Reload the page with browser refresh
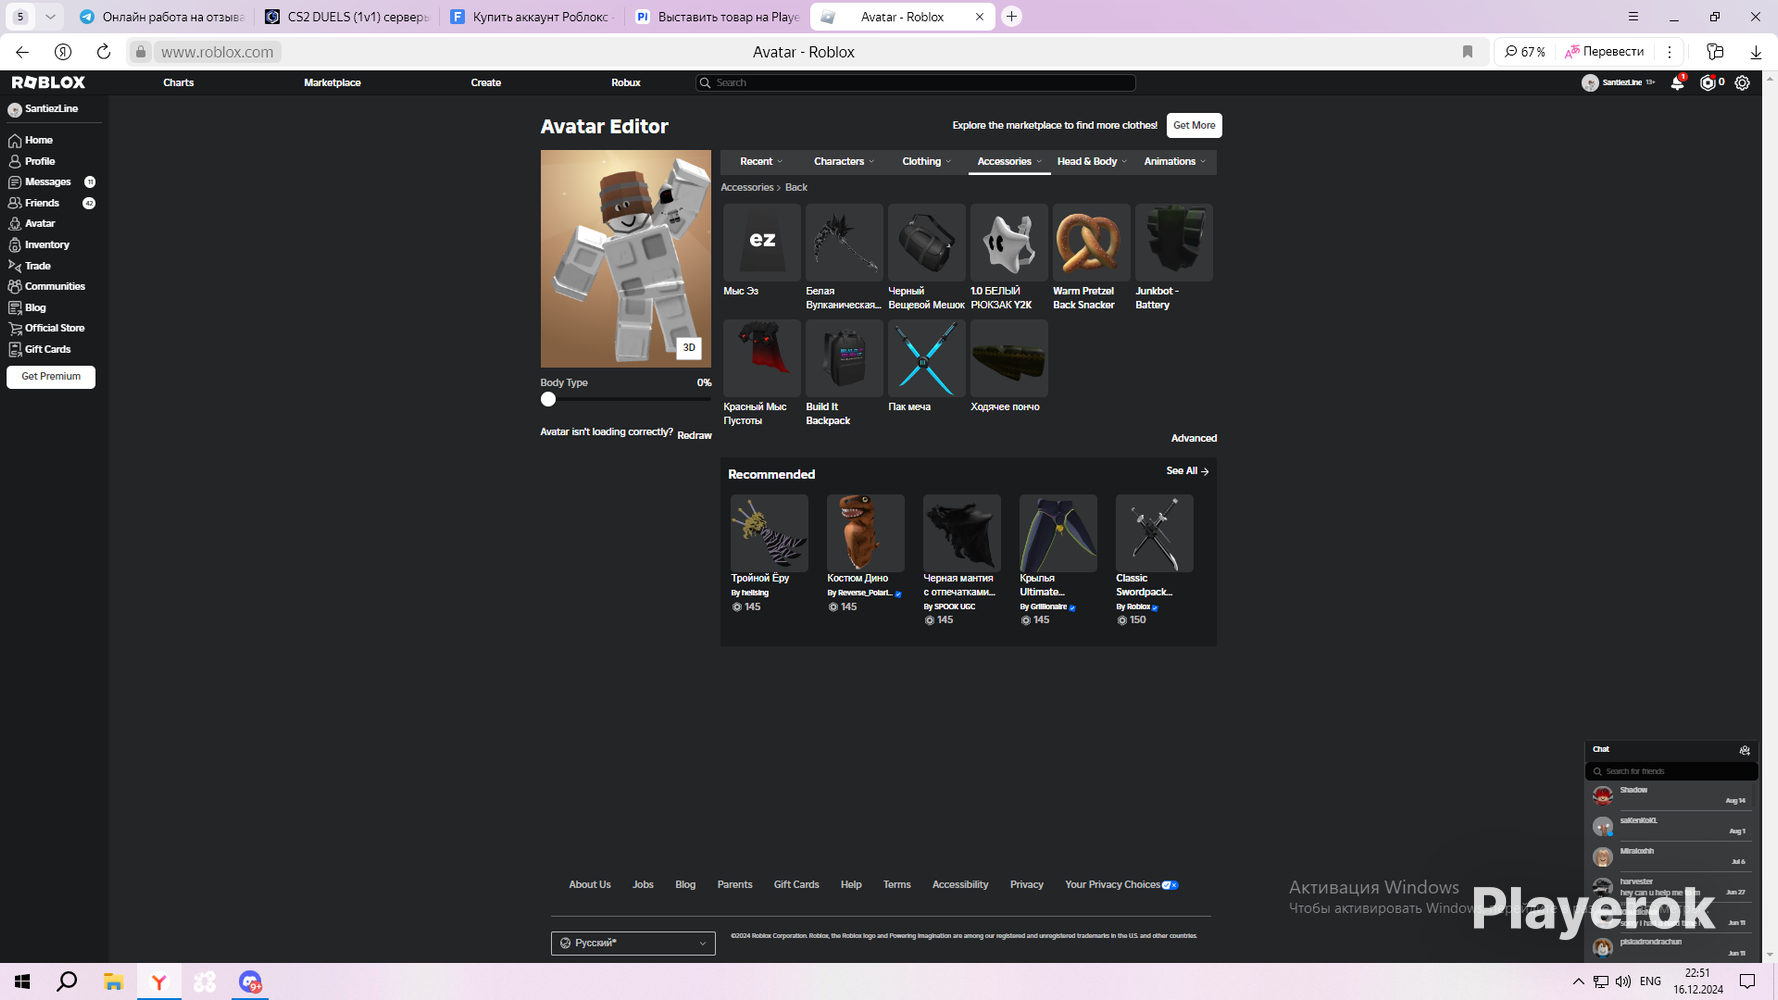Image resolution: width=1778 pixels, height=1000 pixels. (103, 52)
